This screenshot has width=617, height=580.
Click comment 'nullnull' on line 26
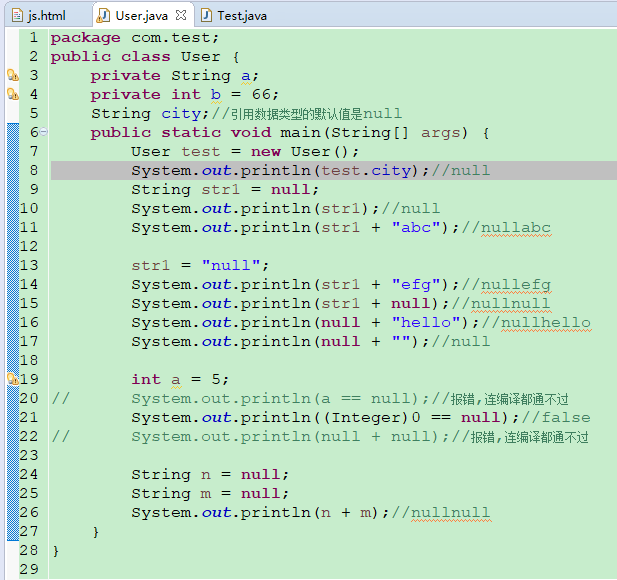pyautogui.click(x=451, y=512)
